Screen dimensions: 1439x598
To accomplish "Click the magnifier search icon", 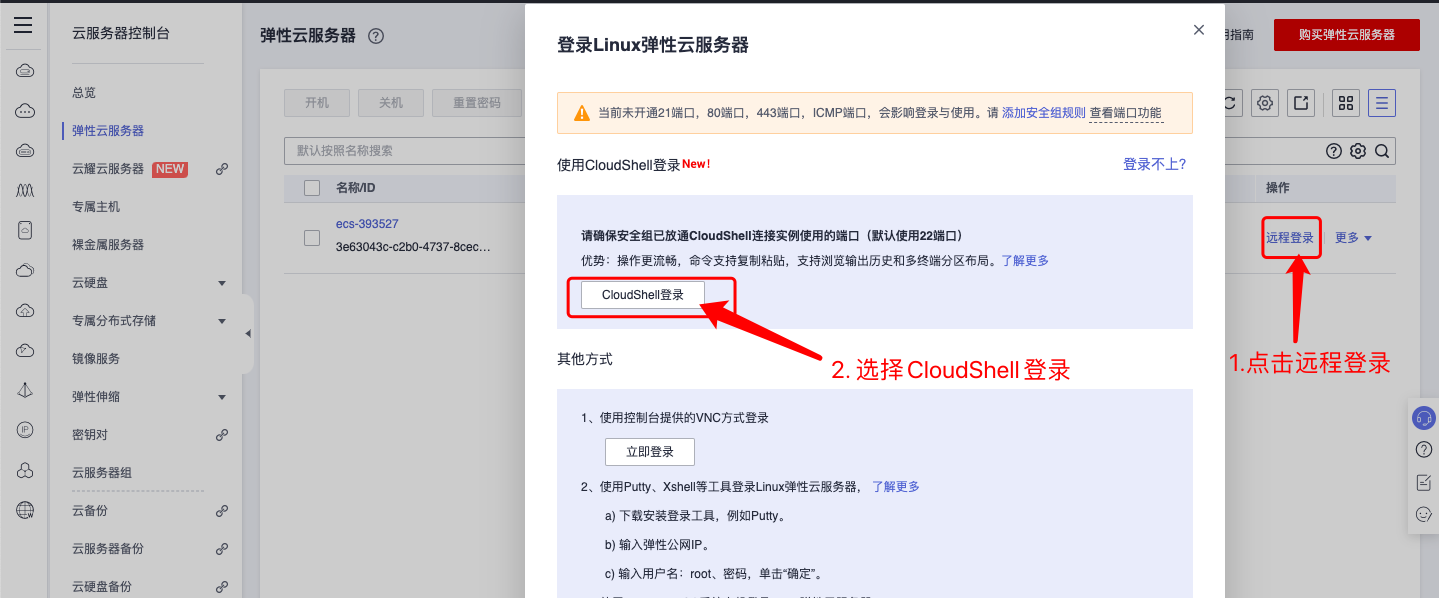I will (1382, 151).
